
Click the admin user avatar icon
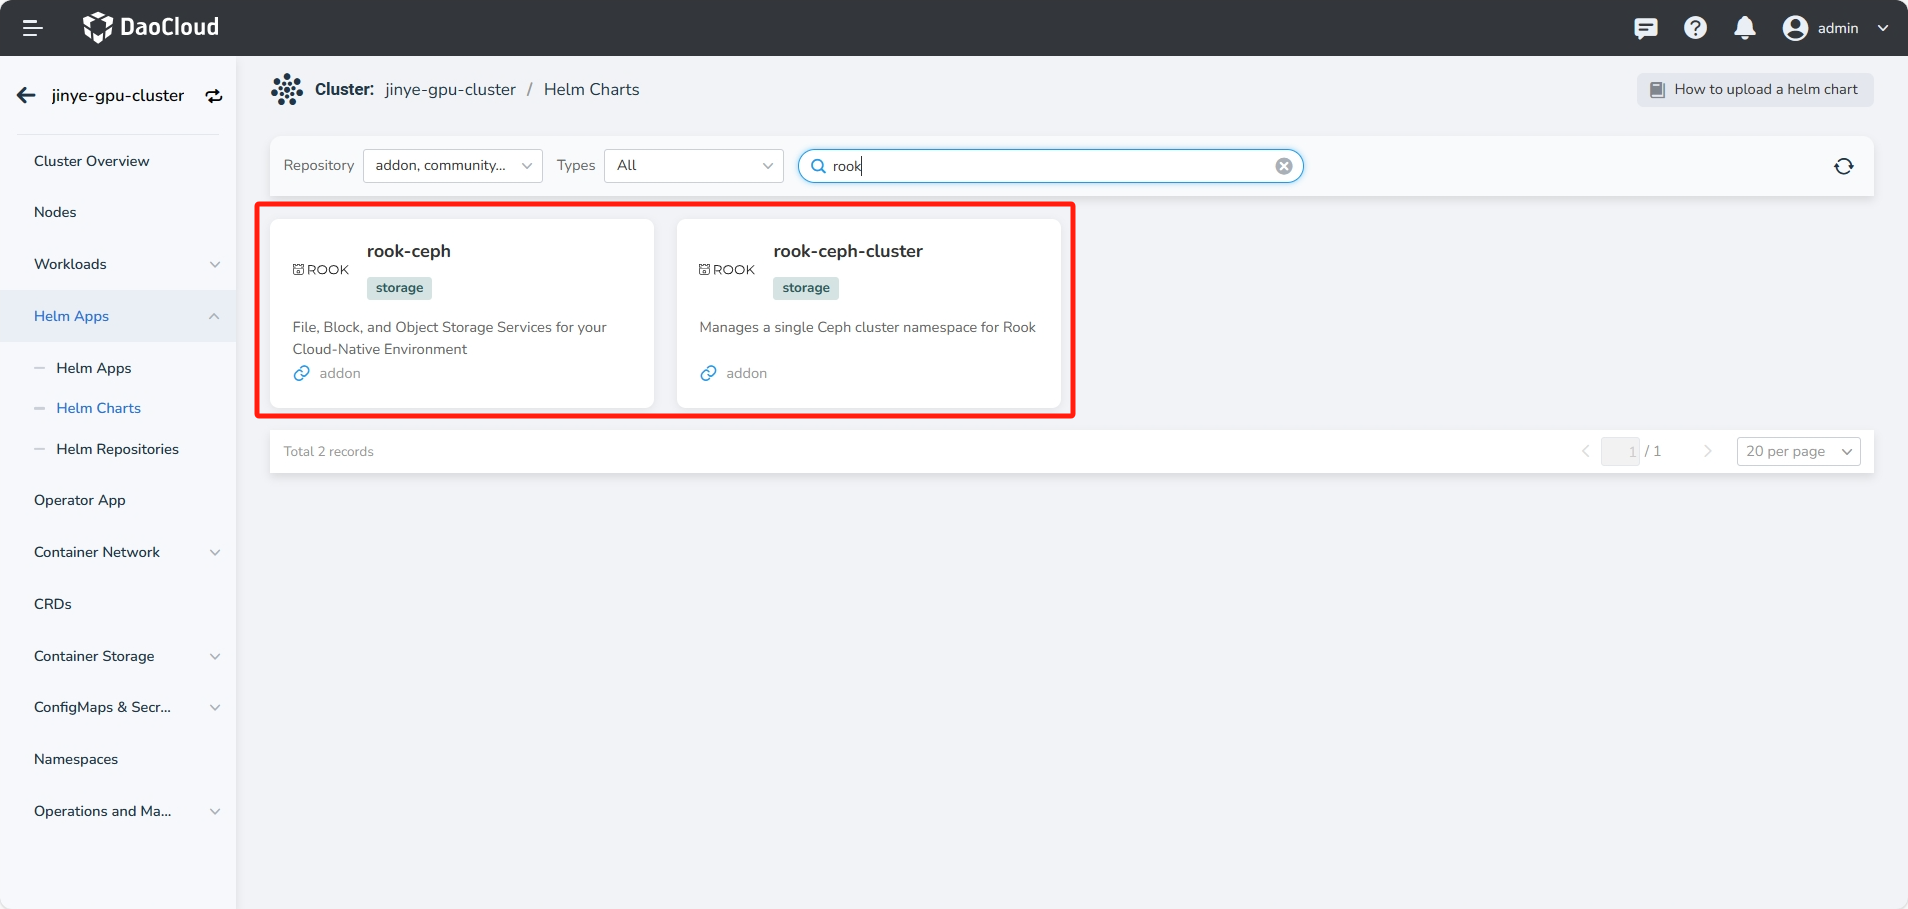click(x=1795, y=28)
